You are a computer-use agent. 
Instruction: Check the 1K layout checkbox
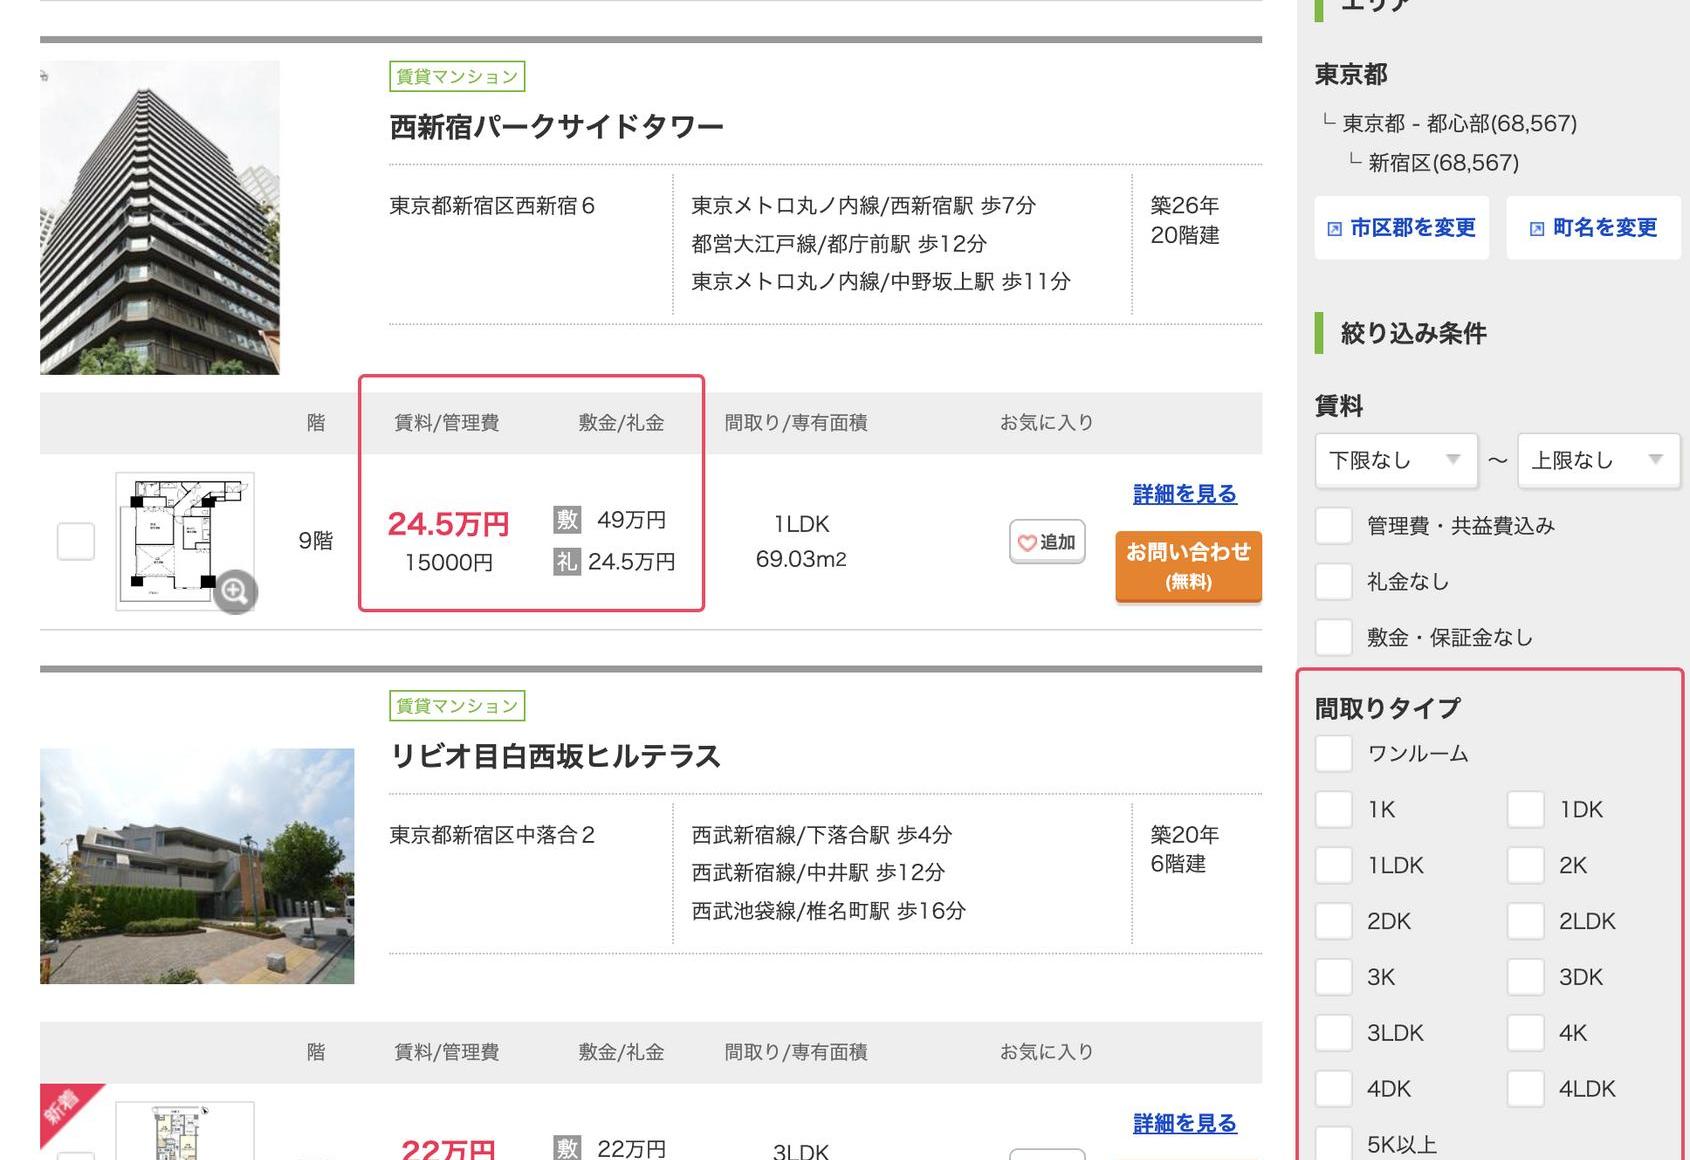[1334, 809]
